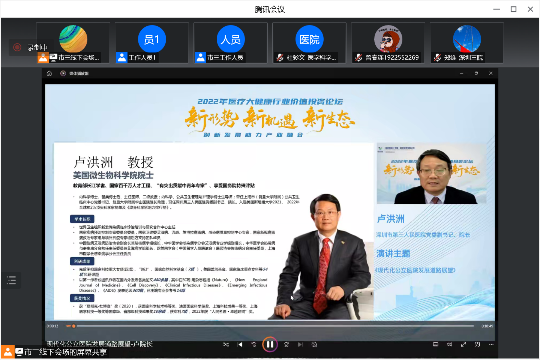The image size is (540, 360).
Task: Select the participant tile labeled 员1
Action: click(x=152, y=42)
